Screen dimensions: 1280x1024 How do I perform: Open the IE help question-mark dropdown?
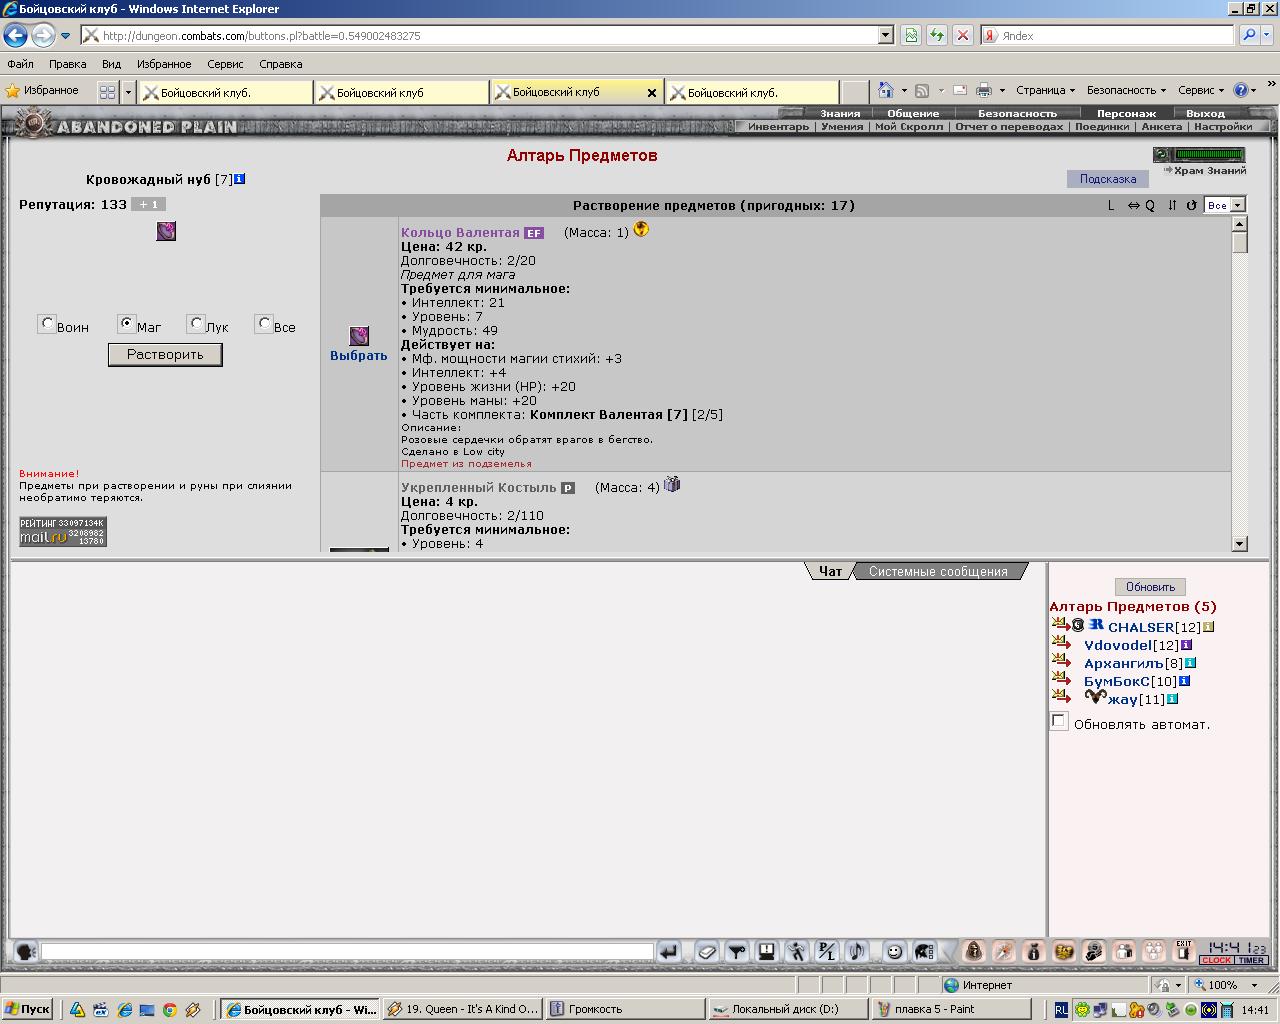coord(1245,90)
